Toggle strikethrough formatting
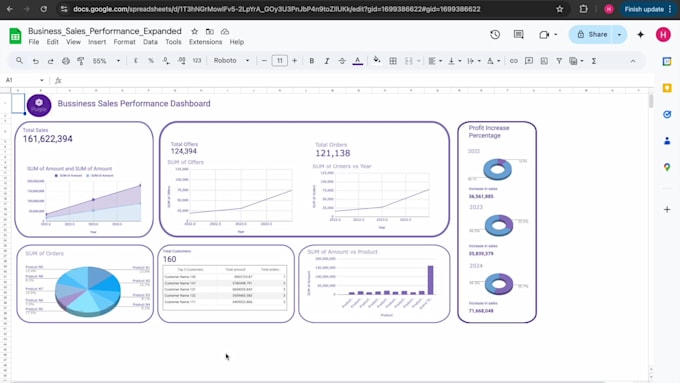 pyautogui.click(x=342, y=61)
